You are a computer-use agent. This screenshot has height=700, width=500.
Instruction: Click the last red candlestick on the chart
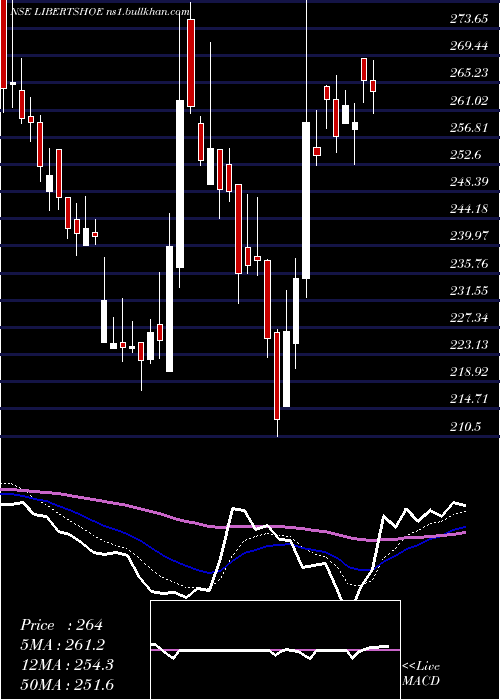pos(373,86)
